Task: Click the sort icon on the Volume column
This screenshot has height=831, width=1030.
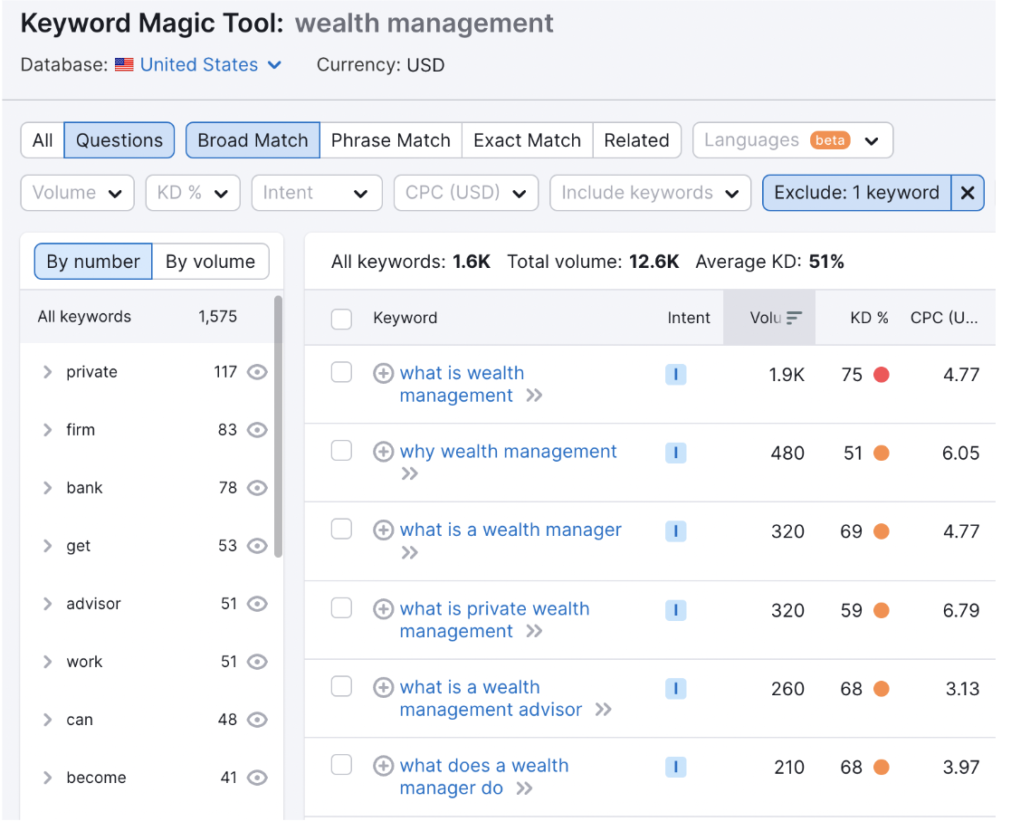Action: tap(796, 317)
